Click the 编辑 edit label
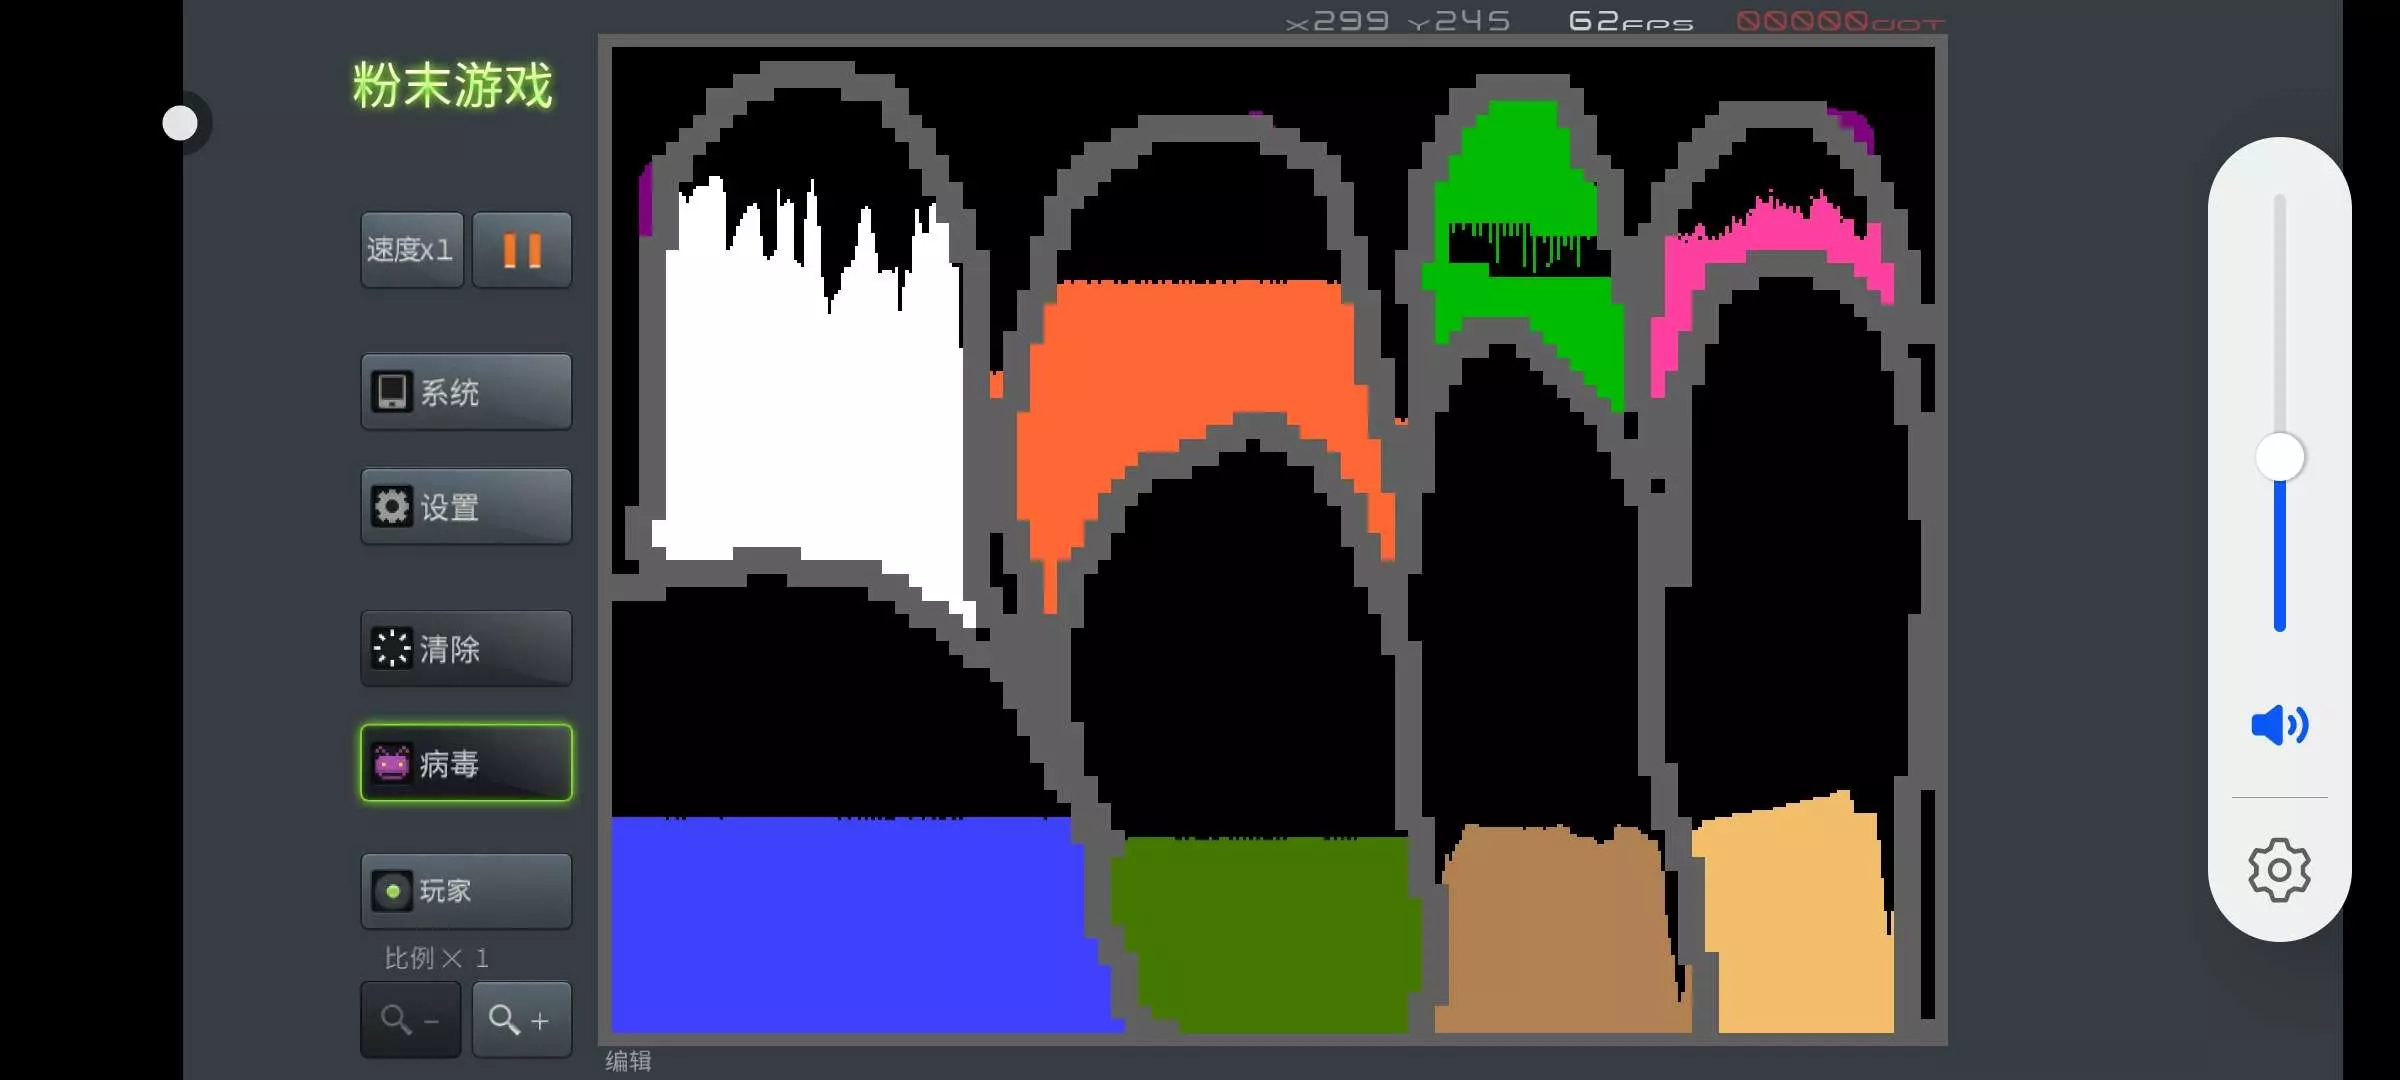Screen dimensions: 2400x1080 click(x=628, y=1061)
